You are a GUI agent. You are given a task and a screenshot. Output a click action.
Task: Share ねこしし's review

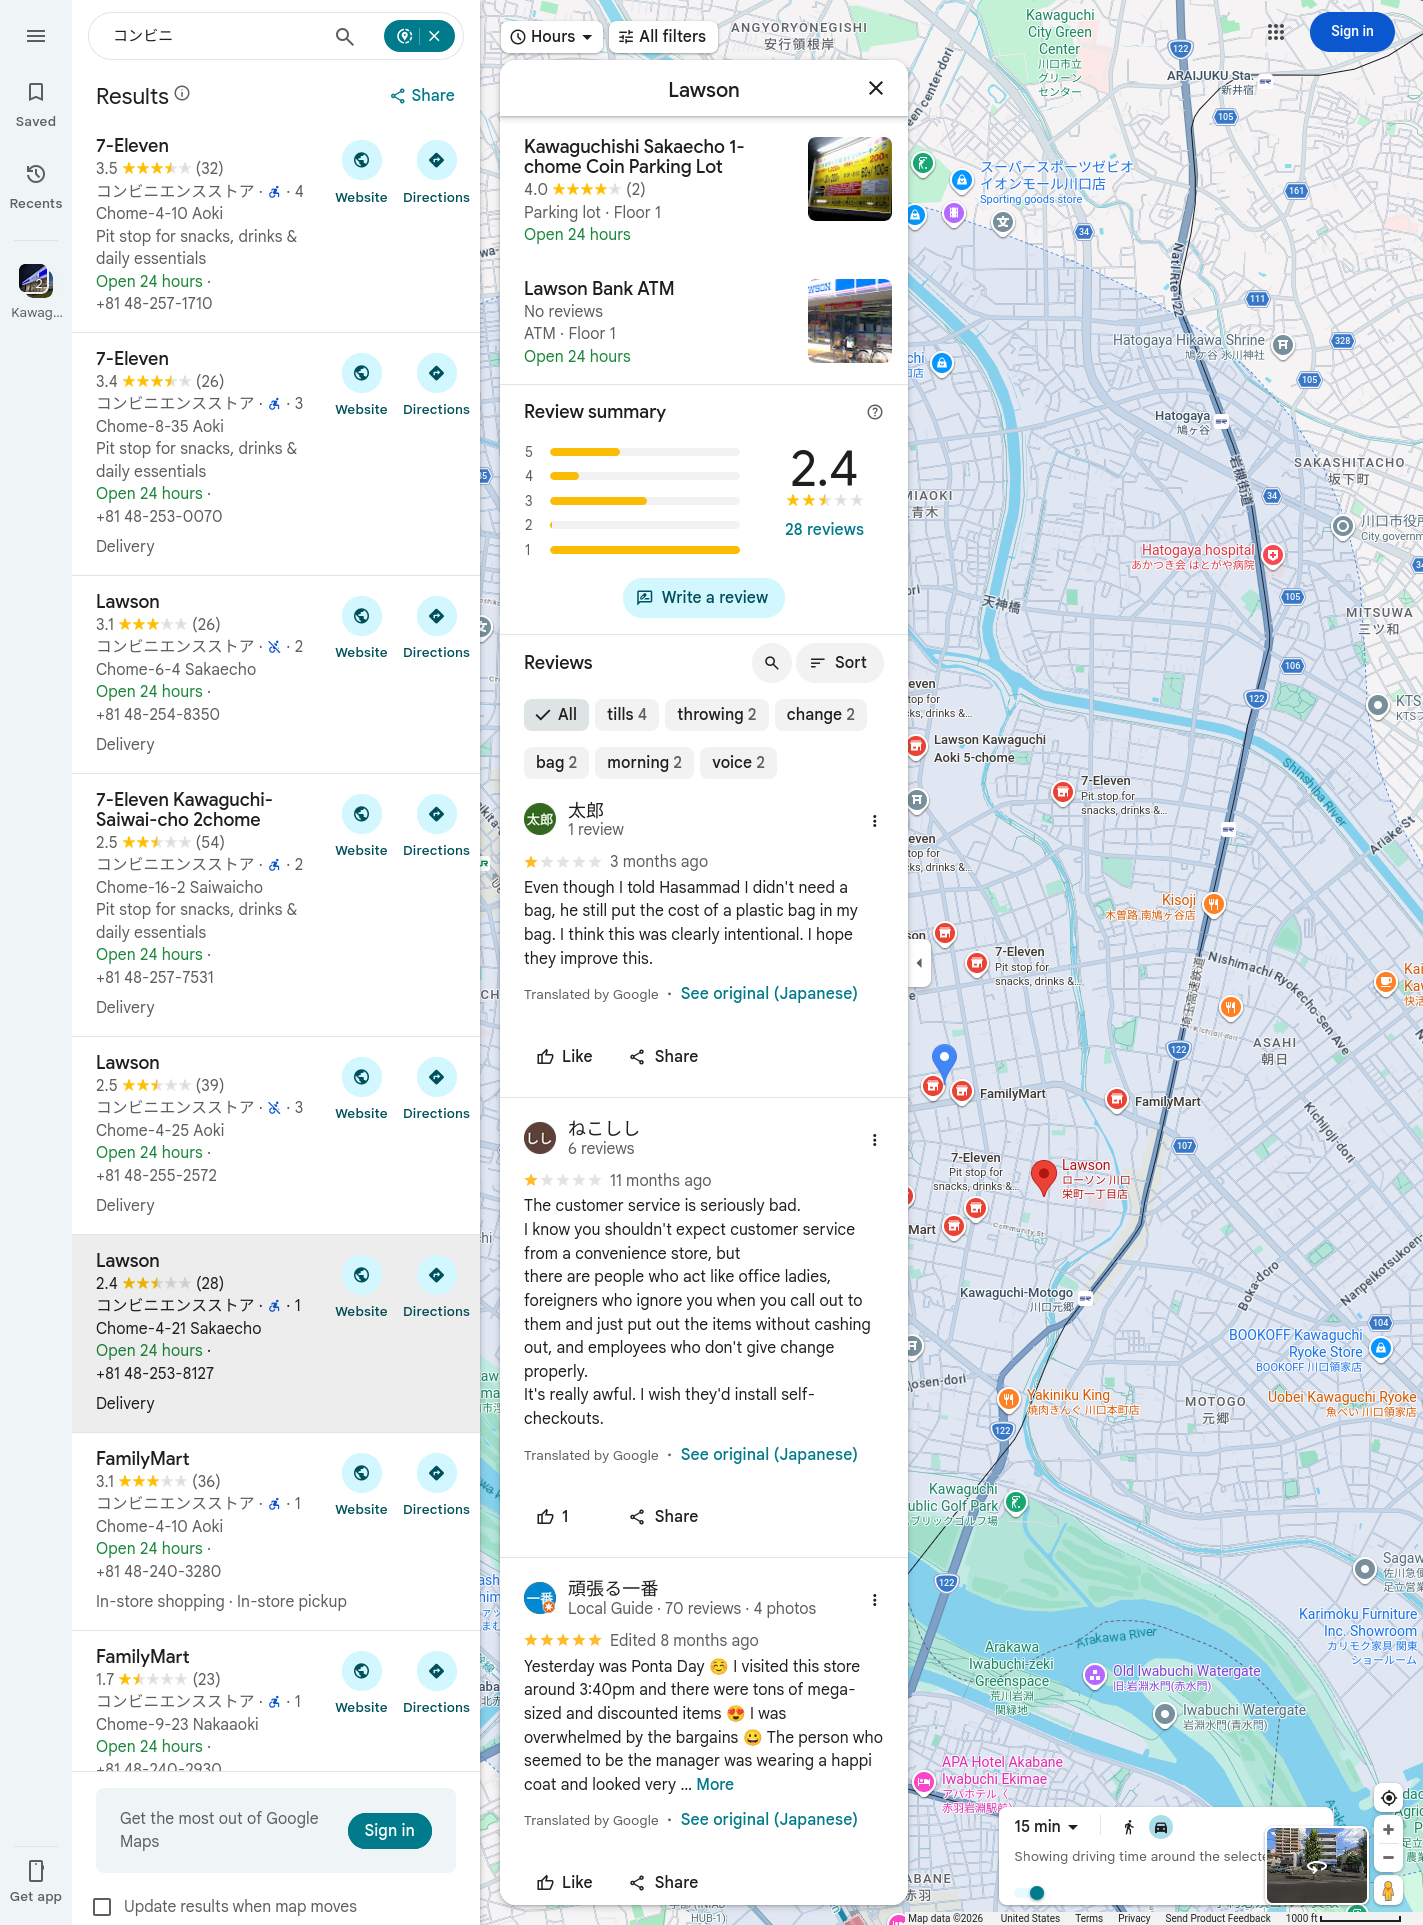(664, 1517)
